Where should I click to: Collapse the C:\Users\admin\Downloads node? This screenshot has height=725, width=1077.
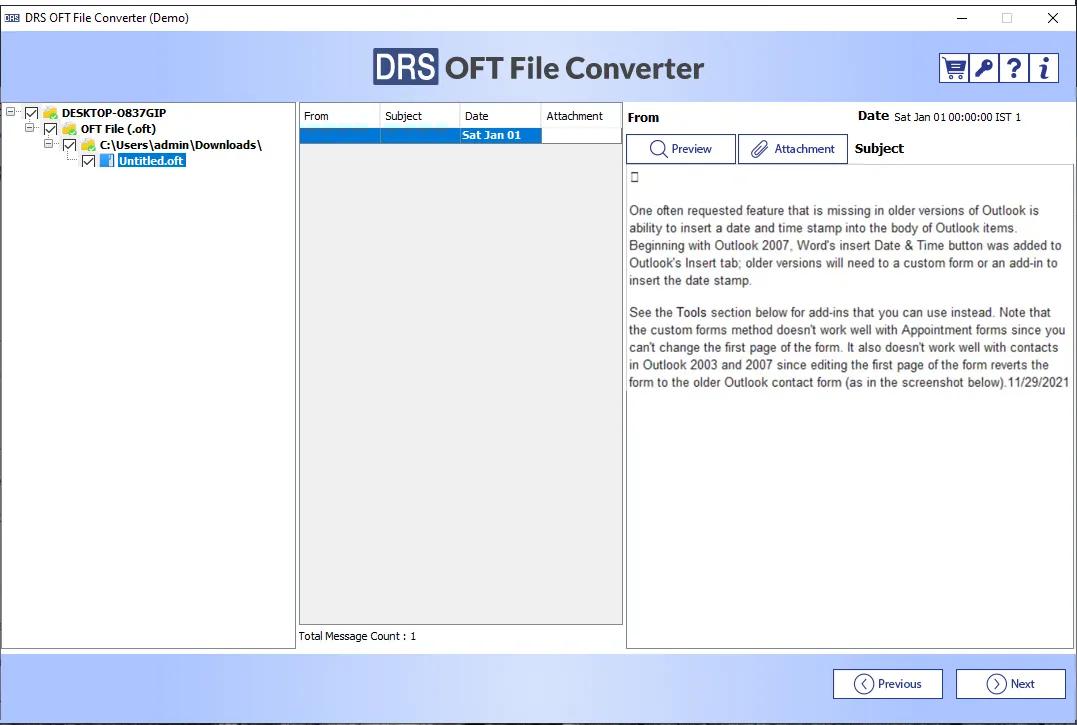tap(48, 143)
